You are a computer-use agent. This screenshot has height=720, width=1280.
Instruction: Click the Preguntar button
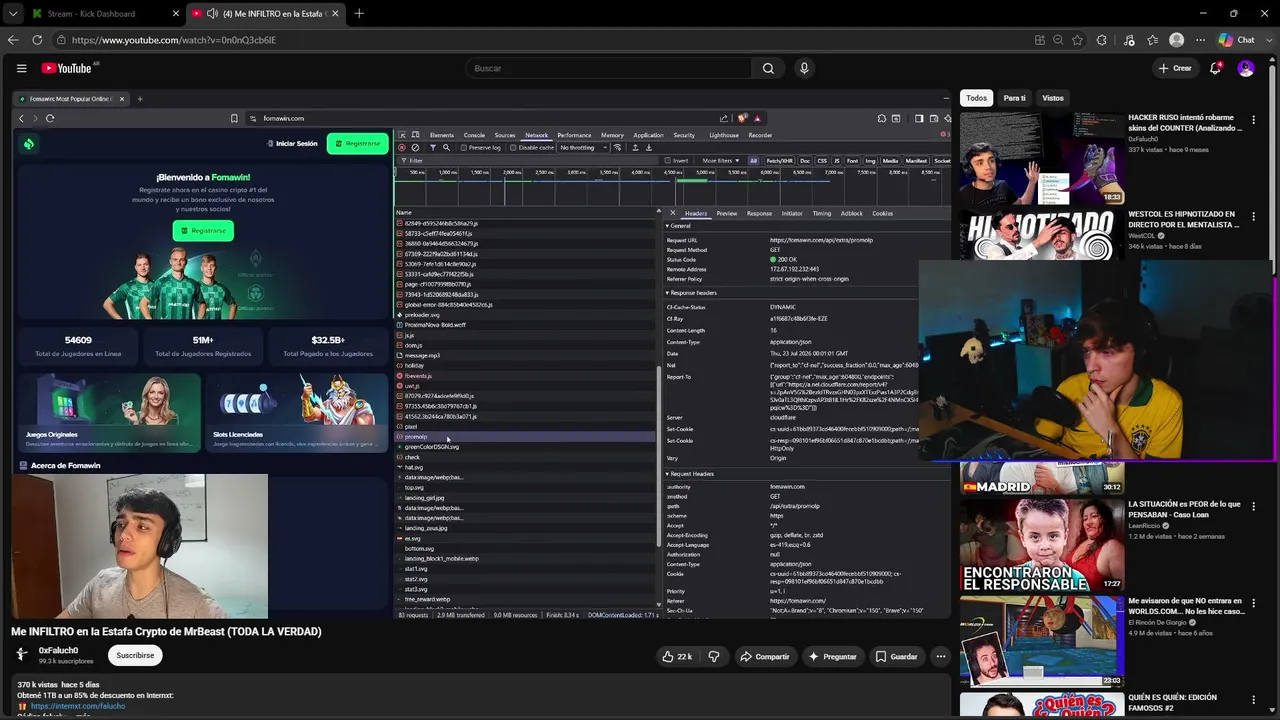tap(833, 656)
